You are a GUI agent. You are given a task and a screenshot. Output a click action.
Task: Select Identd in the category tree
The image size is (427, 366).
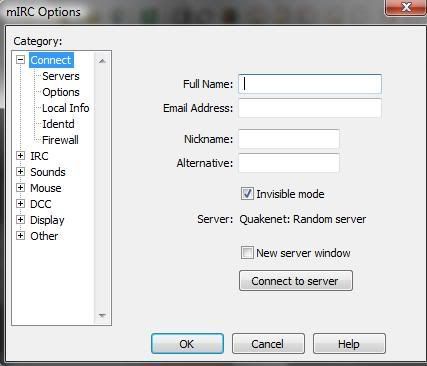(x=58, y=124)
